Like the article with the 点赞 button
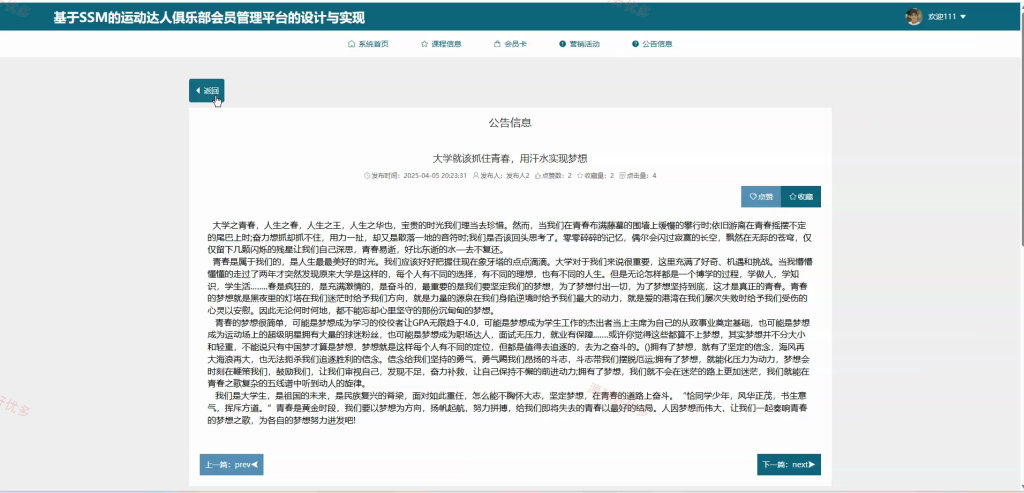Viewport: 1024px width, 493px height. point(761,197)
